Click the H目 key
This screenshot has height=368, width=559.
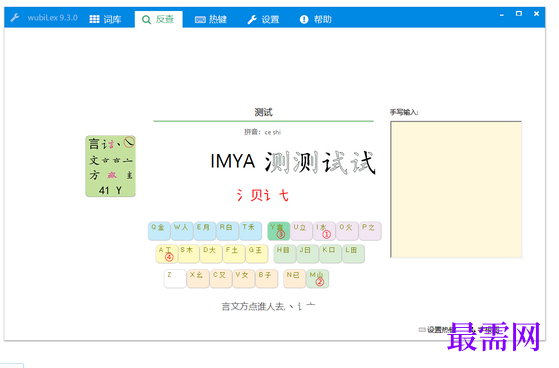tap(284, 254)
